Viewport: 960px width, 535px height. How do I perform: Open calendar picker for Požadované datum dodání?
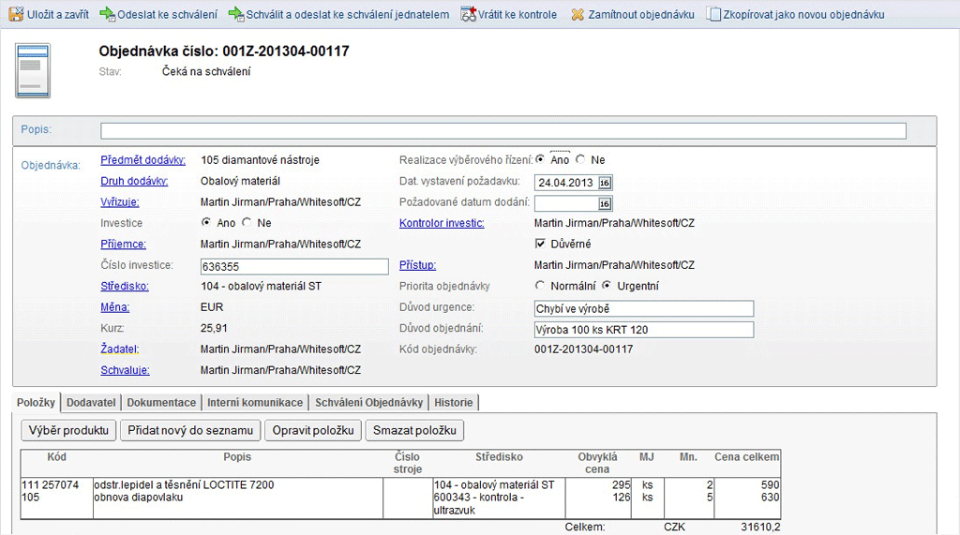pos(604,203)
